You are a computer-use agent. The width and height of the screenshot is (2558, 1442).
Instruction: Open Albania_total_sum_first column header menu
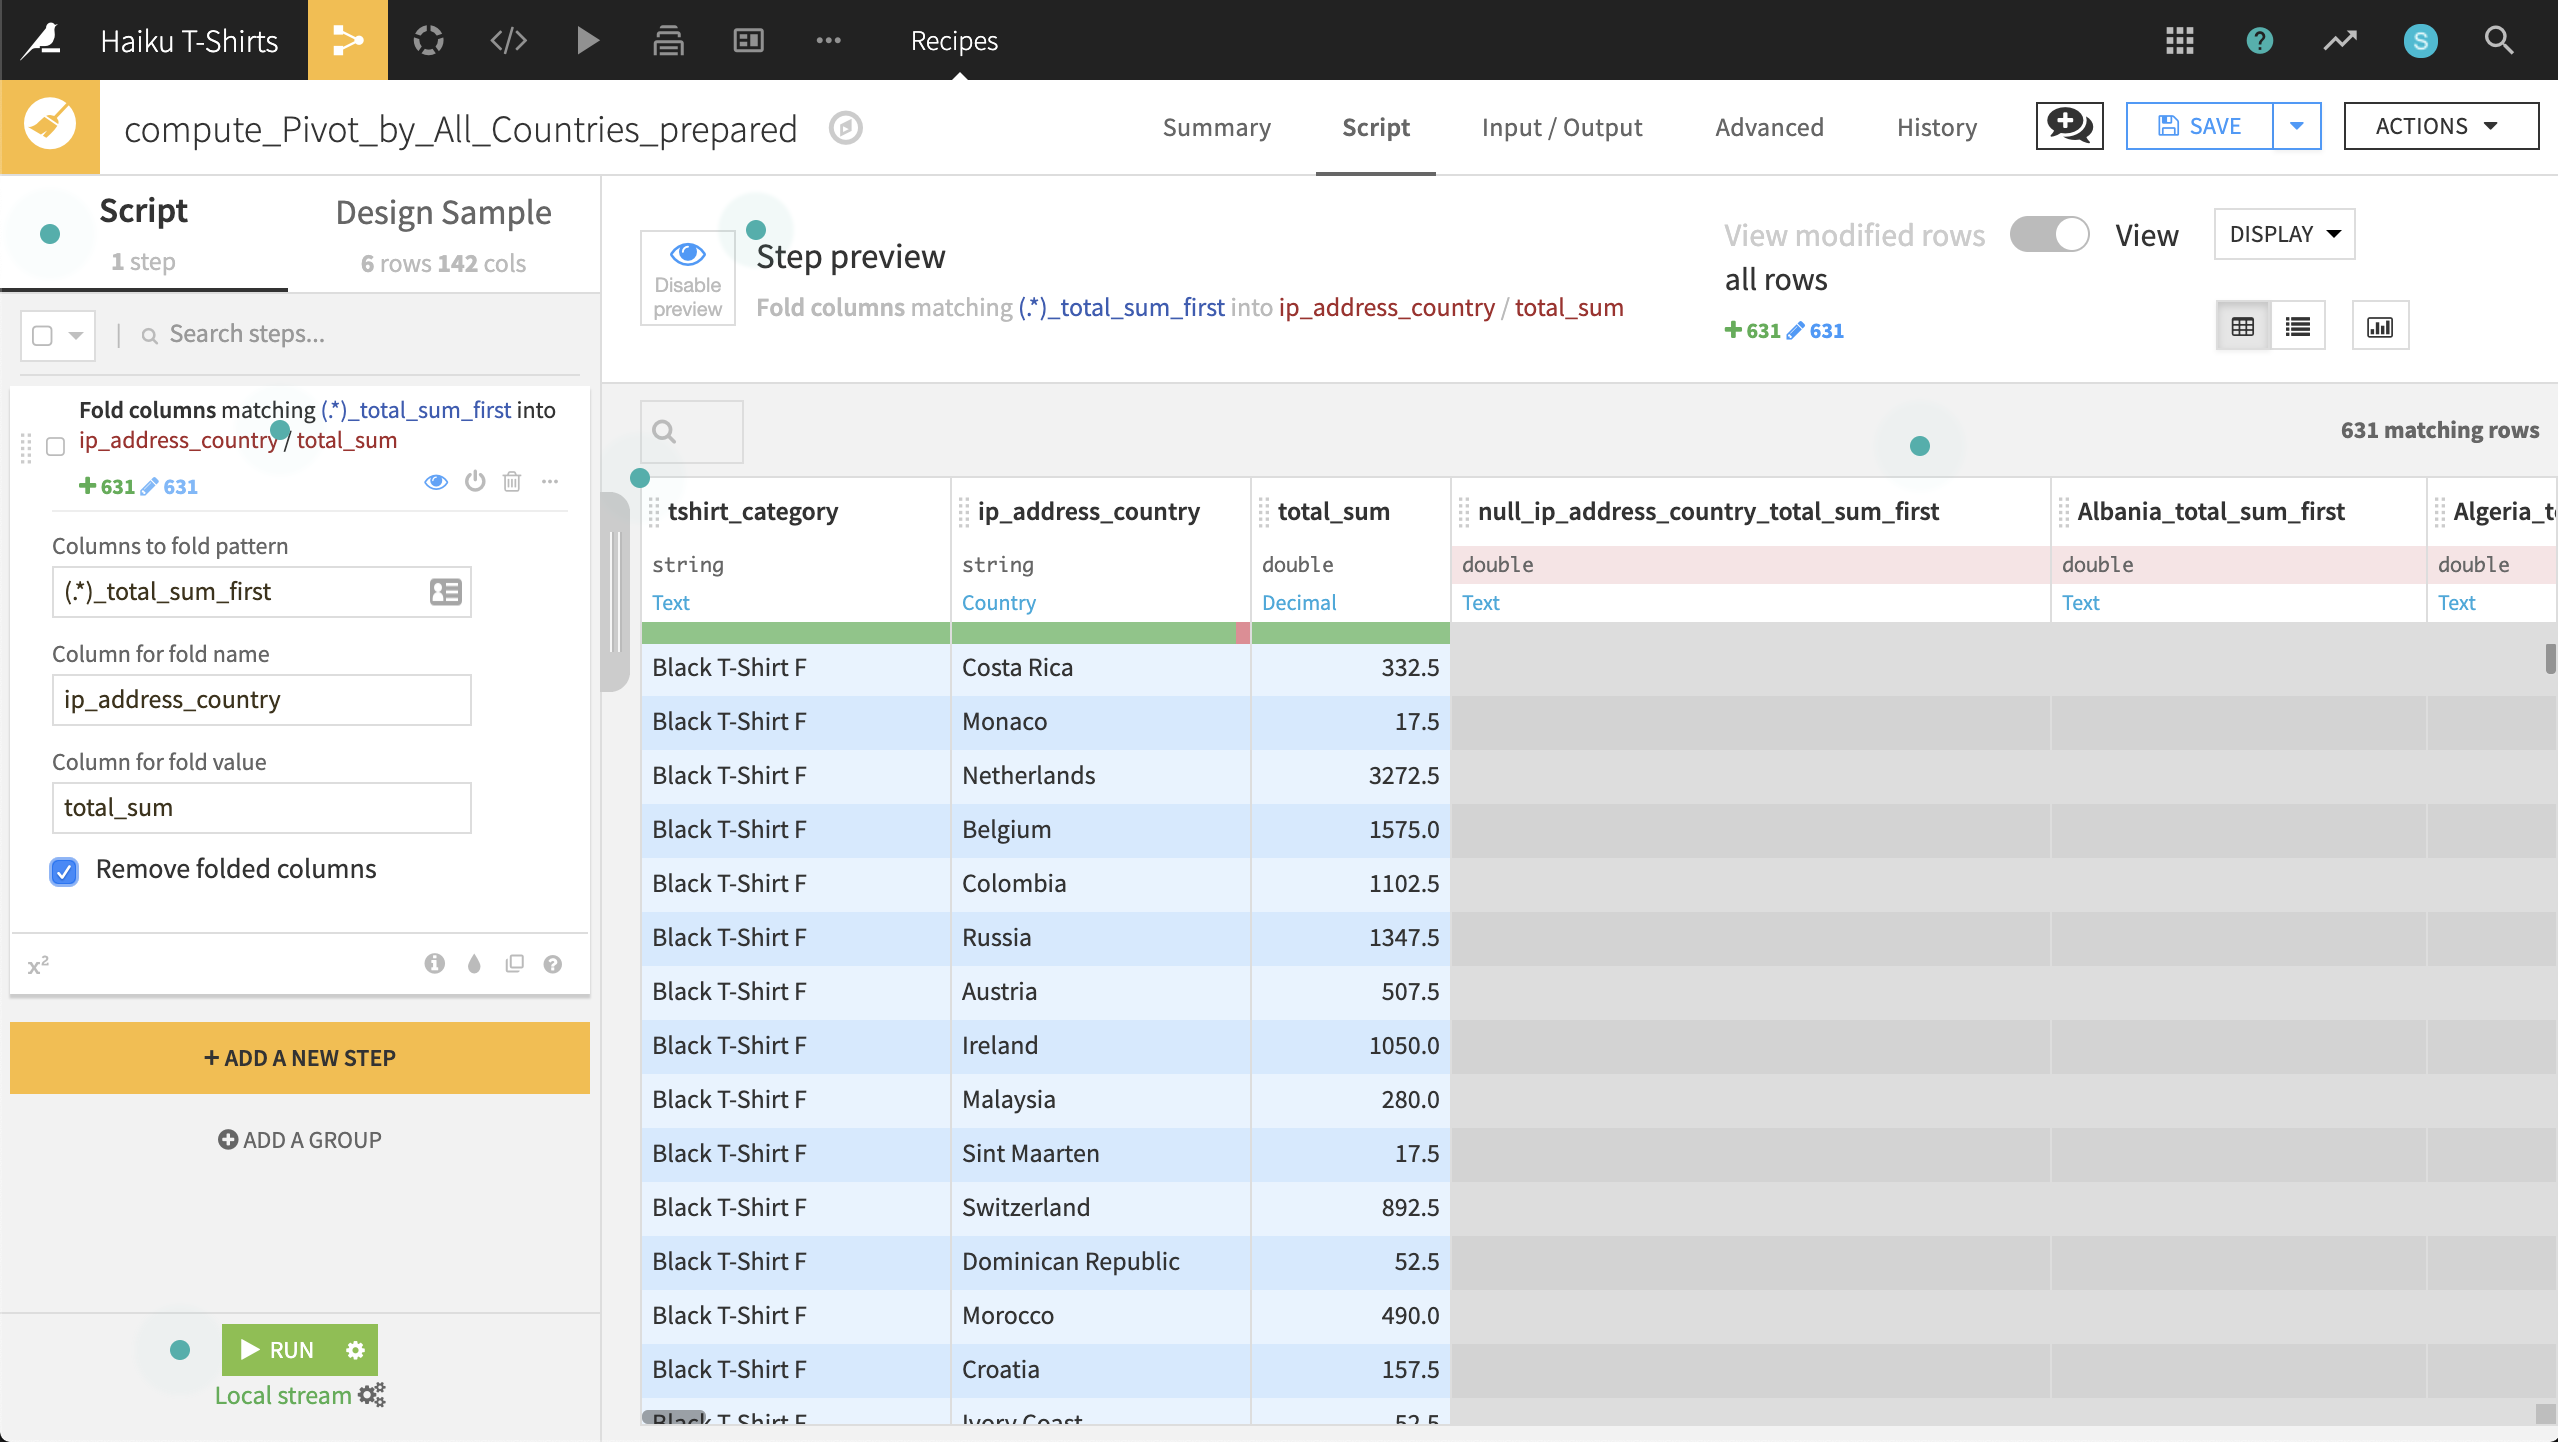pyautogui.click(x=2210, y=511)
